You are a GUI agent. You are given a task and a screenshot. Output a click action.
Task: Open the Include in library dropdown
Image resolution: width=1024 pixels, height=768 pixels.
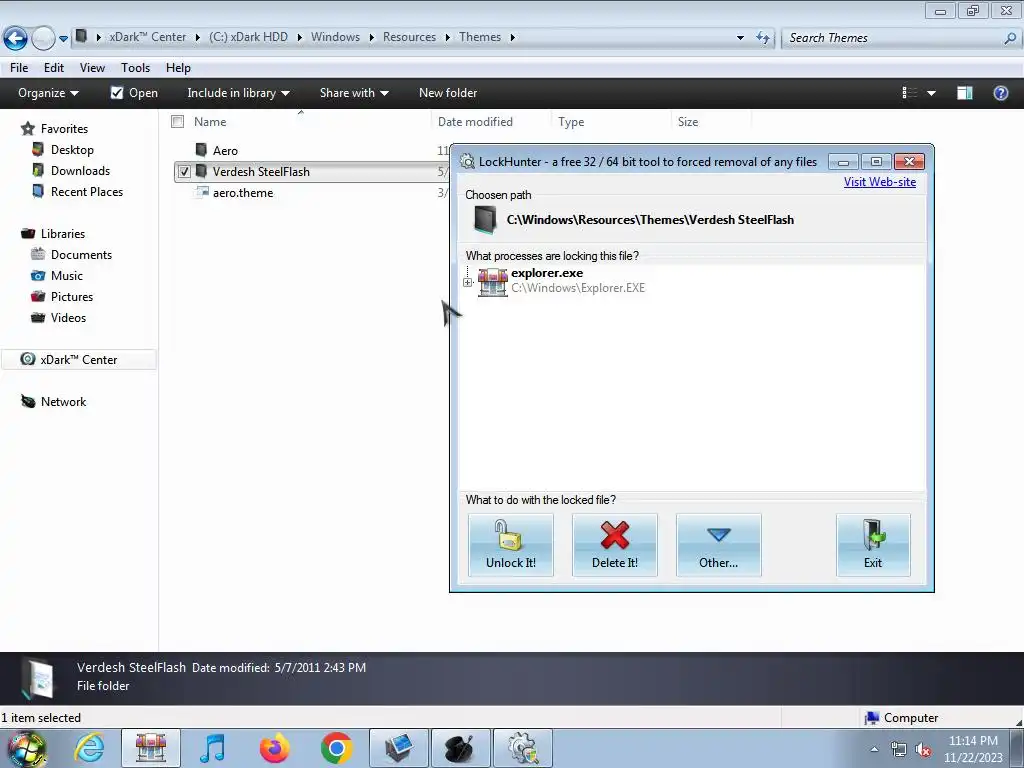tap(238, 93)
